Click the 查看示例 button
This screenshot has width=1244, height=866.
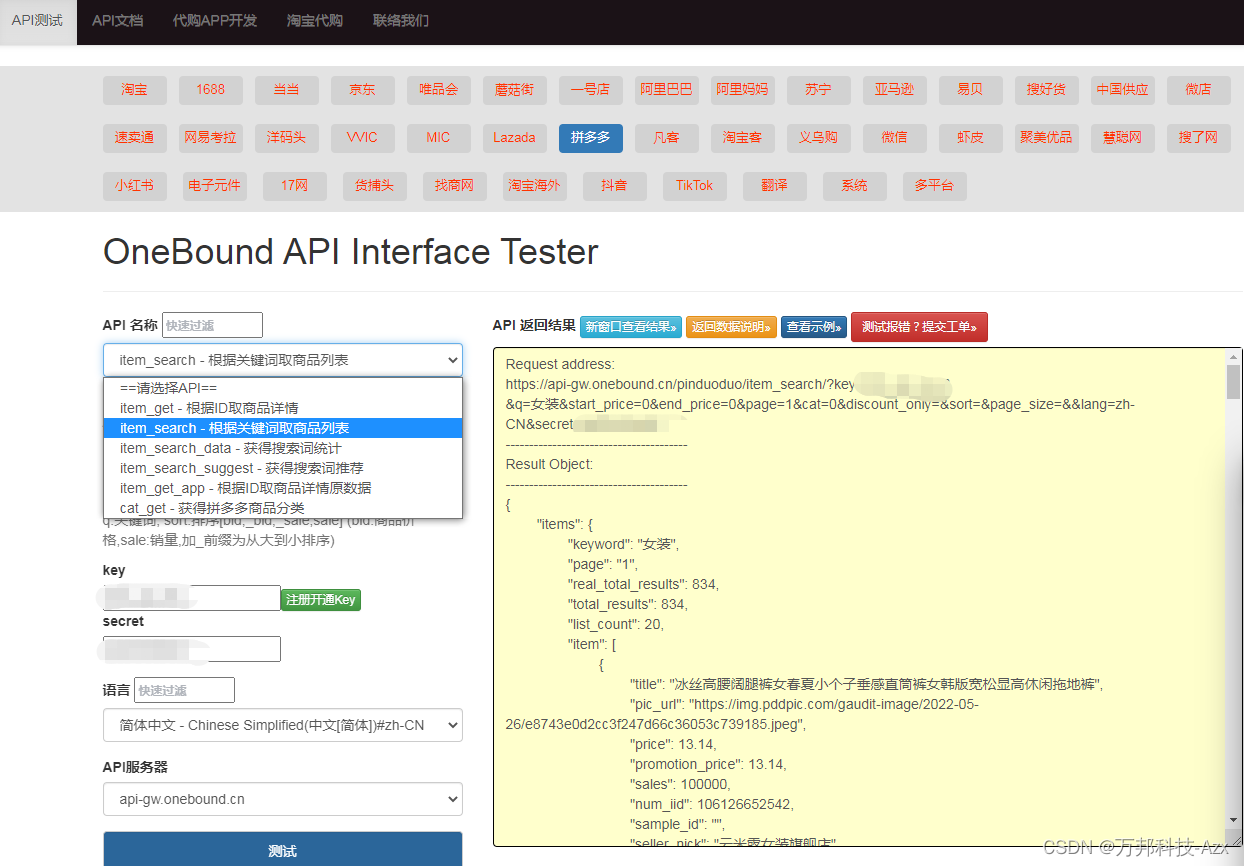[x=814, y=327]
